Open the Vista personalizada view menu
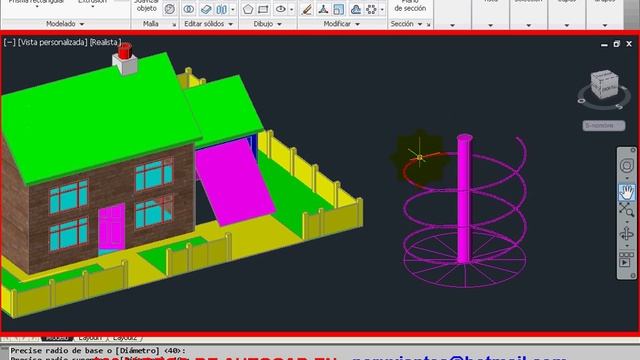640x360 pixels. pos(53,42)
